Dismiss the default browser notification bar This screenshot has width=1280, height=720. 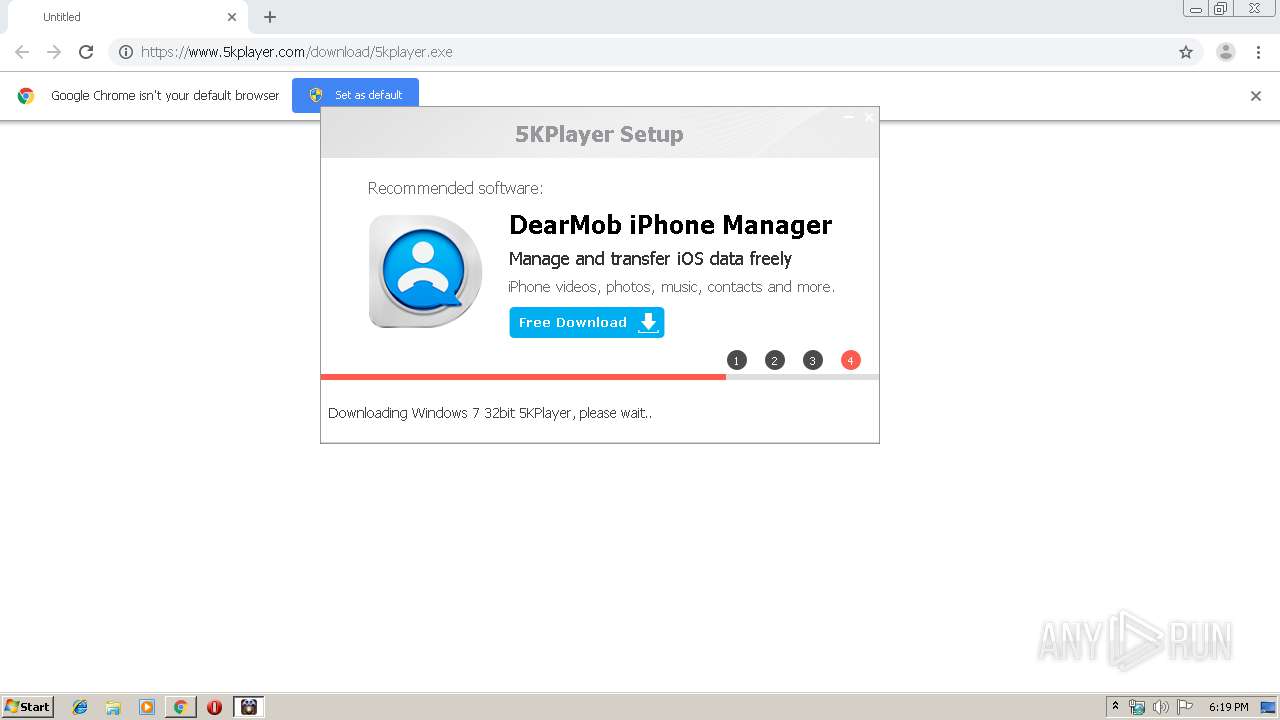1256,96
